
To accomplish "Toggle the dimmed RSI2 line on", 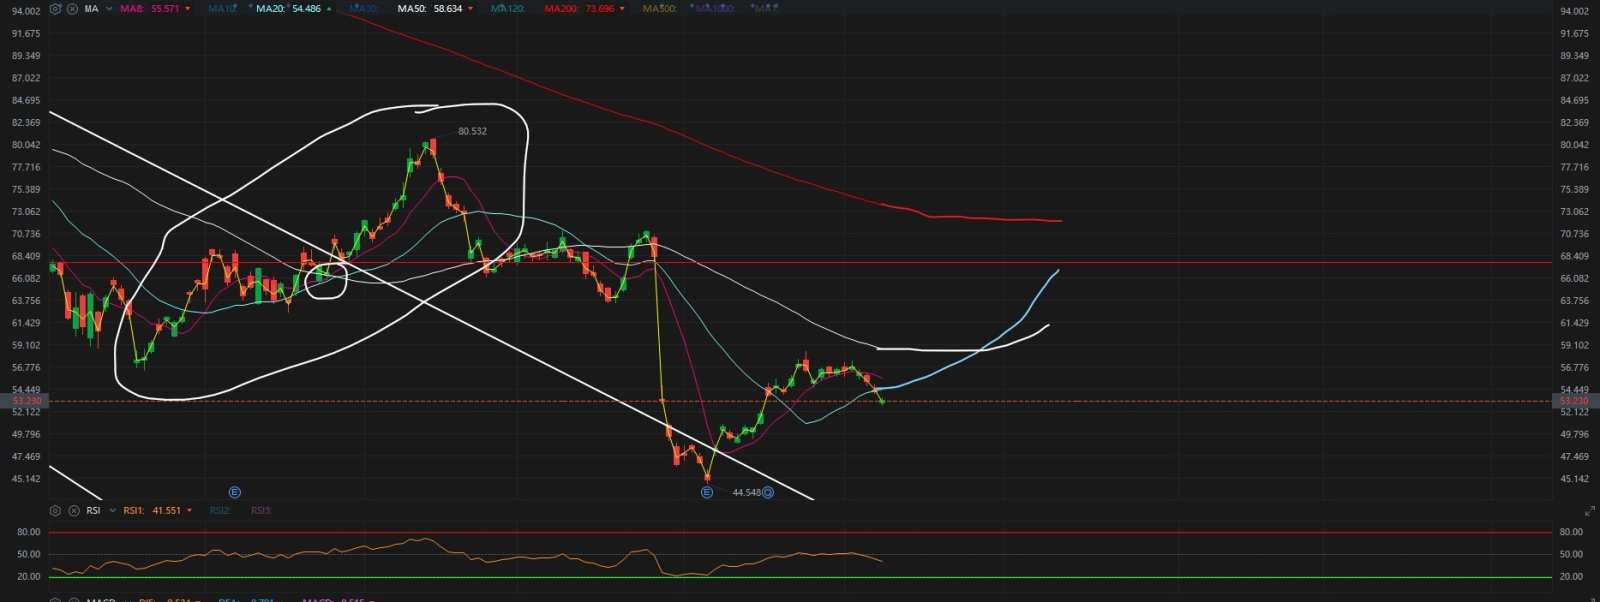I will click(219, 511).
